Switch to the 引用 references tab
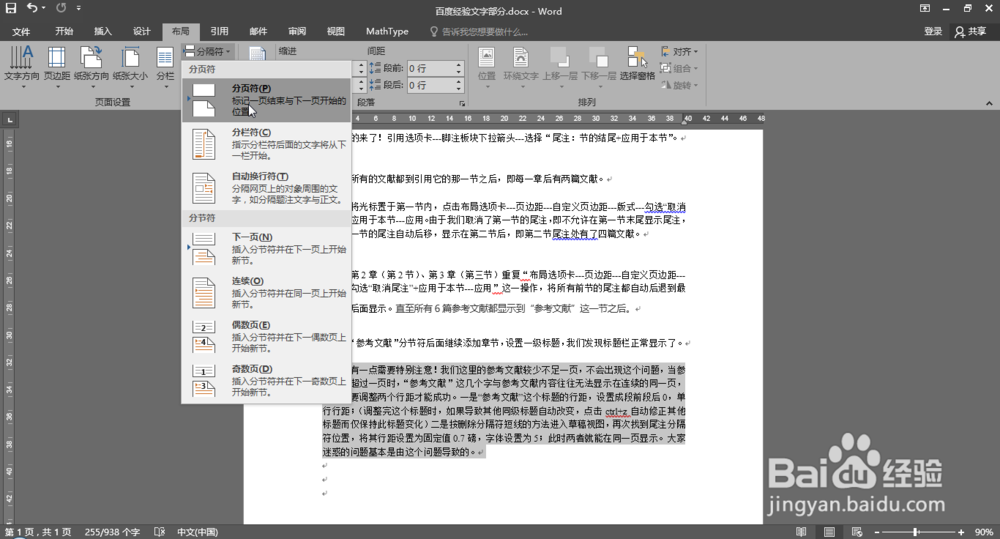Screen dimensions: 1000x539 pyautogui.click(x=219, y=31)
